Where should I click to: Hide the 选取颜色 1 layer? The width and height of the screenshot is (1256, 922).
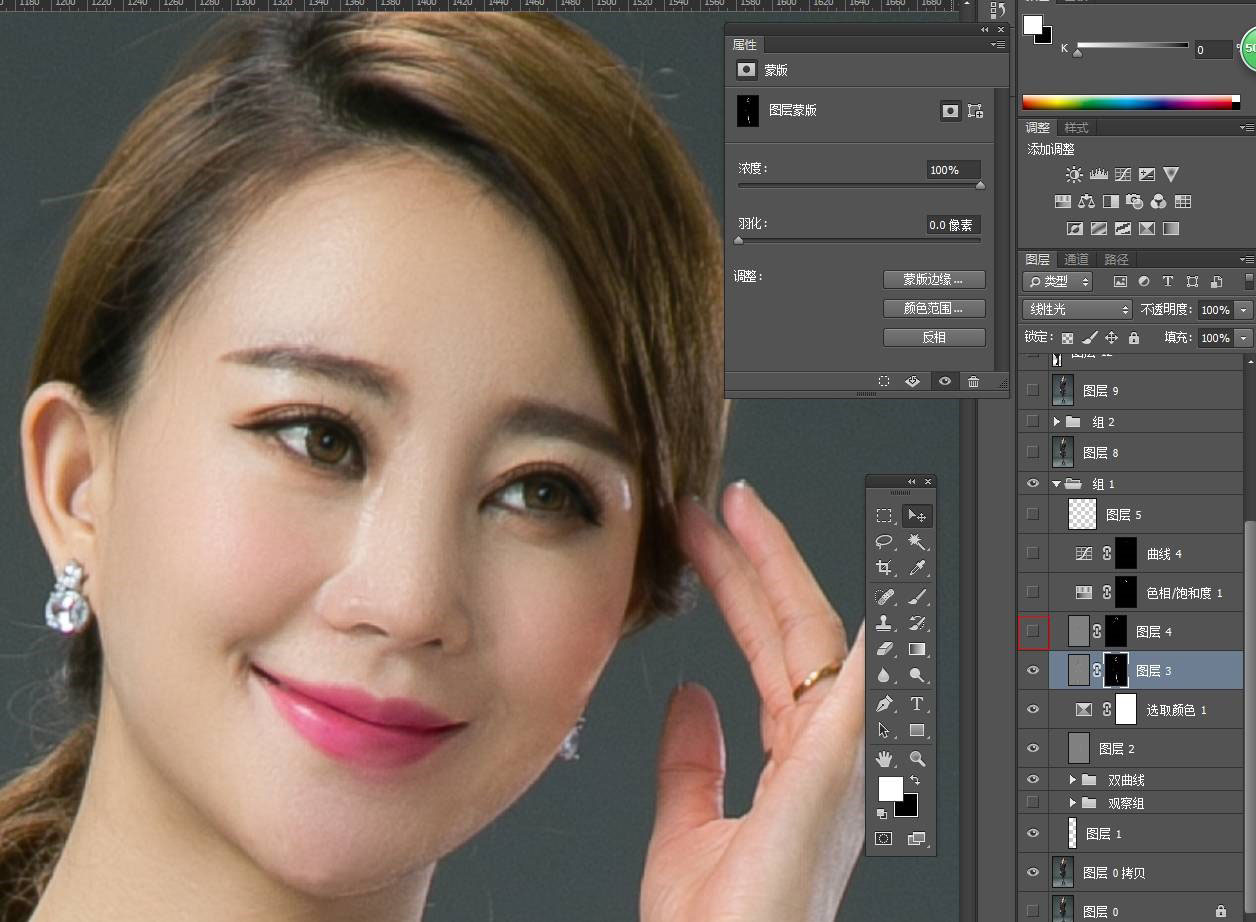click(1033, 710)
